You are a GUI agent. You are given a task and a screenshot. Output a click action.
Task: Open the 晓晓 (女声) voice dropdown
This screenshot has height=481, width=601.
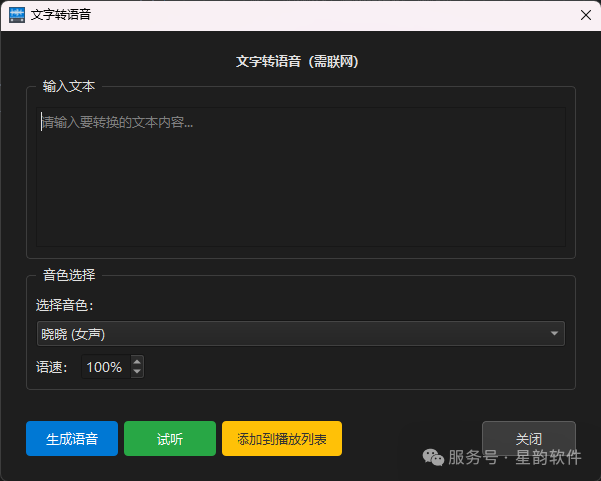(300, 333)
